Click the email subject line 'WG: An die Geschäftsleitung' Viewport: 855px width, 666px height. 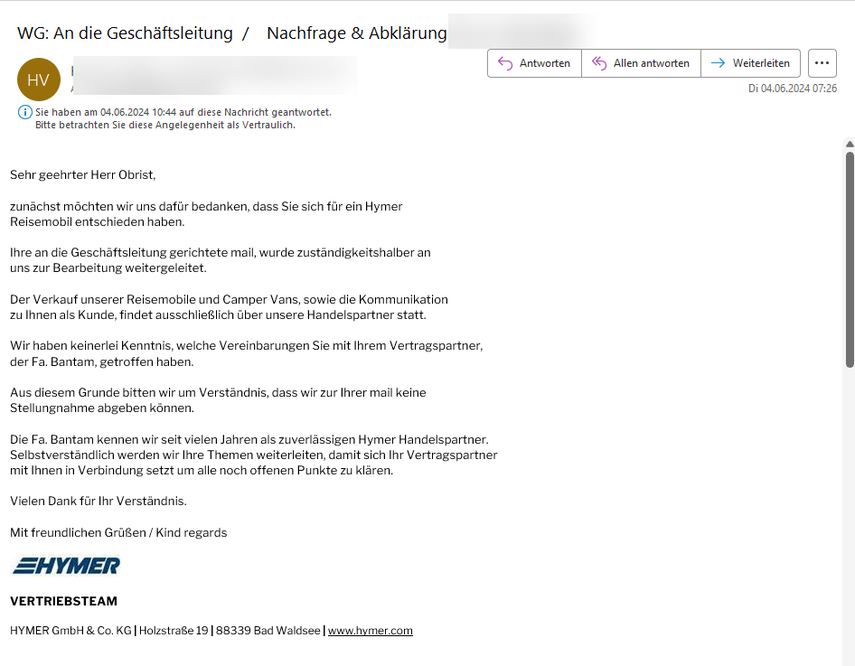pyautogui.click(x=125, y=33)
